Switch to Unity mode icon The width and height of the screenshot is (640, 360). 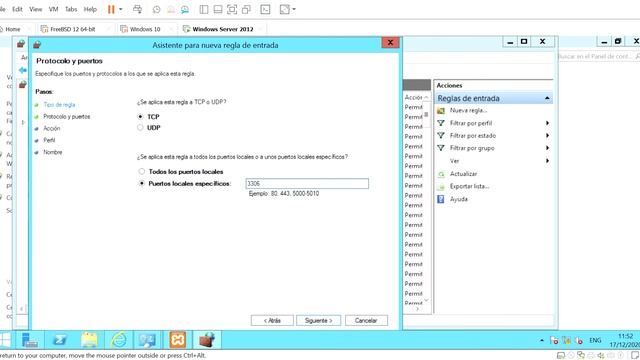[x=246, y=9]
